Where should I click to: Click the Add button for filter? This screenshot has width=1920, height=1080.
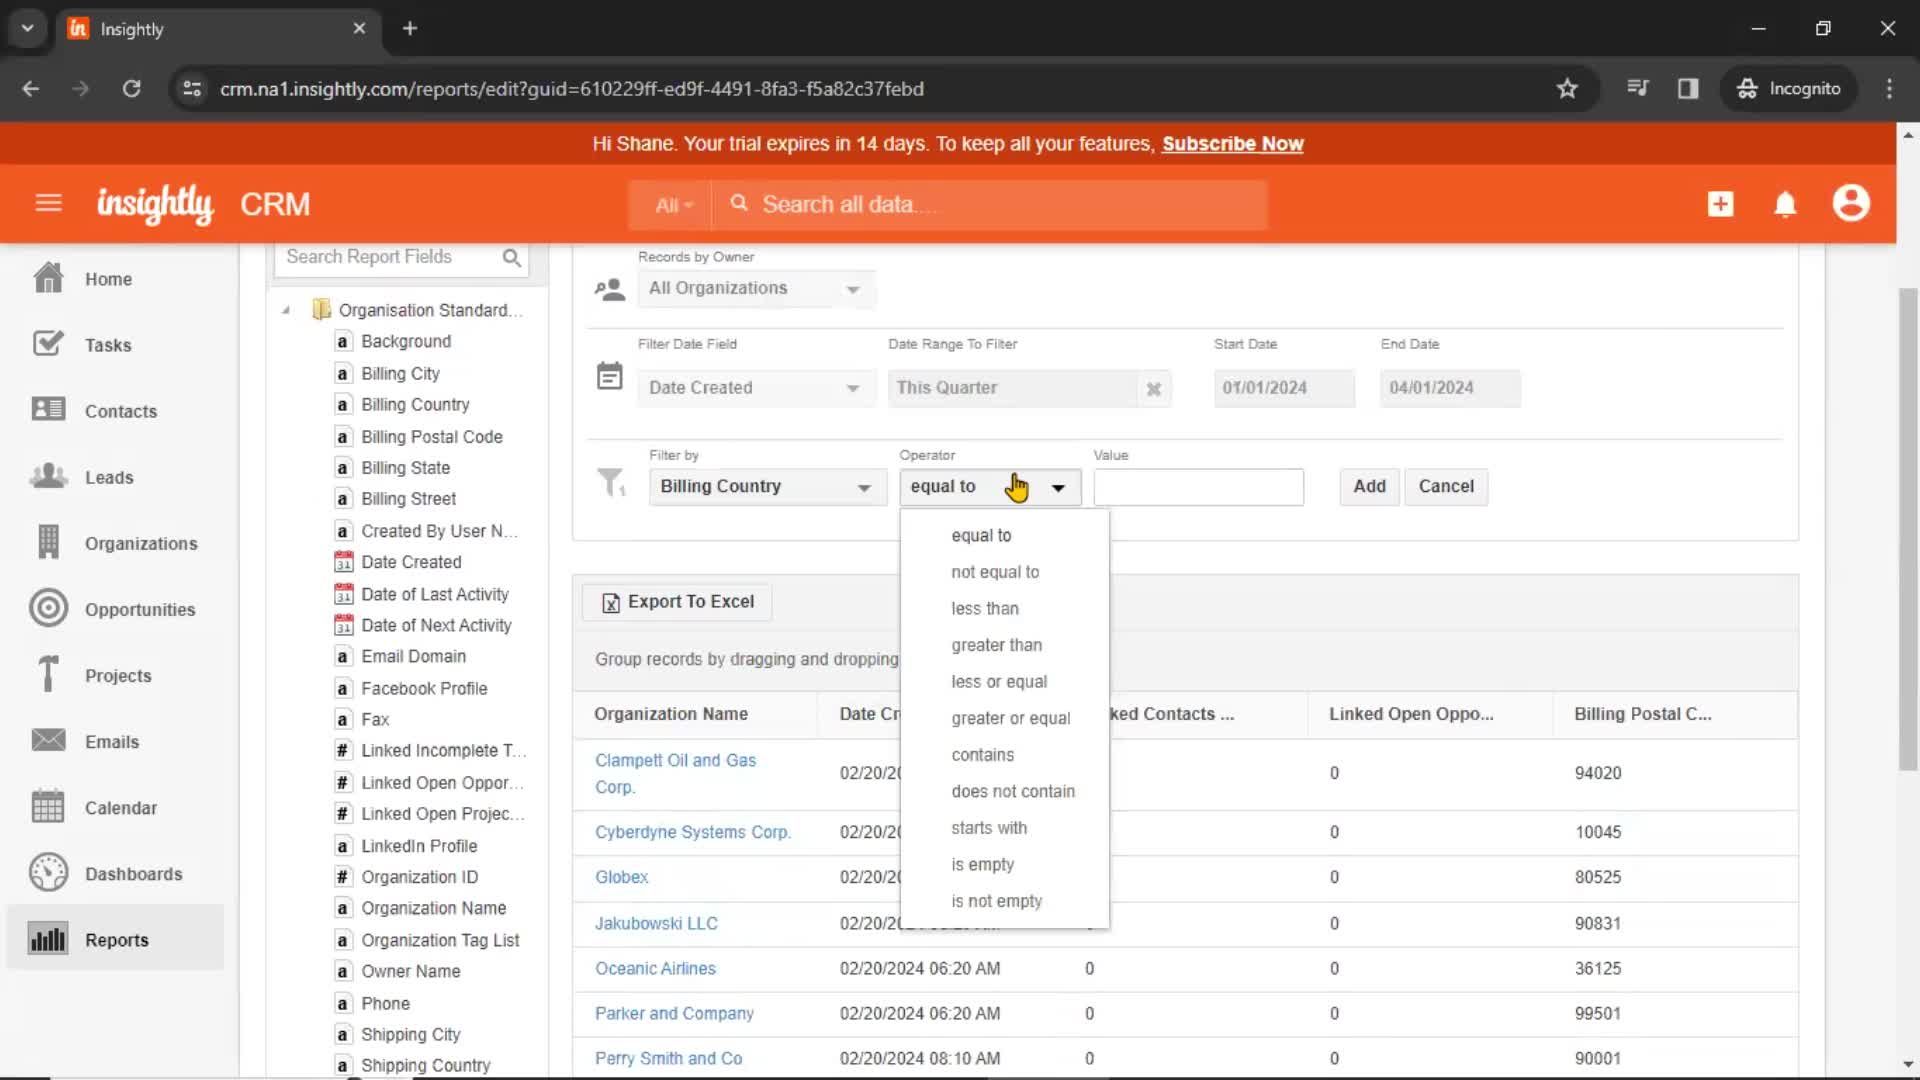[1370, 485]
